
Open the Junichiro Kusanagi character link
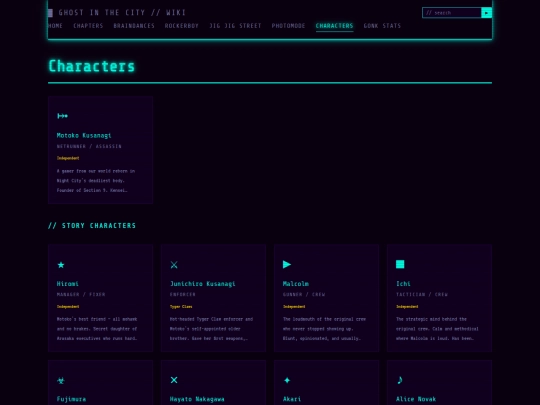point(202,284)
